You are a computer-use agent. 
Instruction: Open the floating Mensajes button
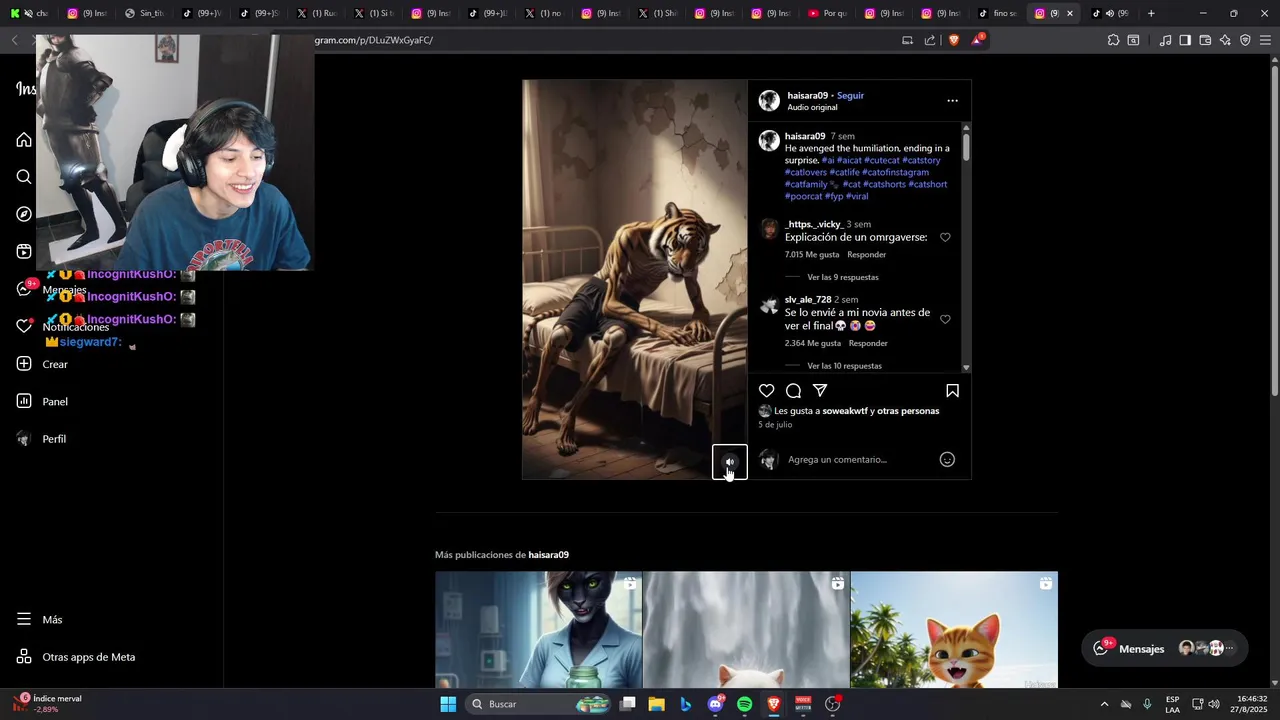click(1165, 648)
